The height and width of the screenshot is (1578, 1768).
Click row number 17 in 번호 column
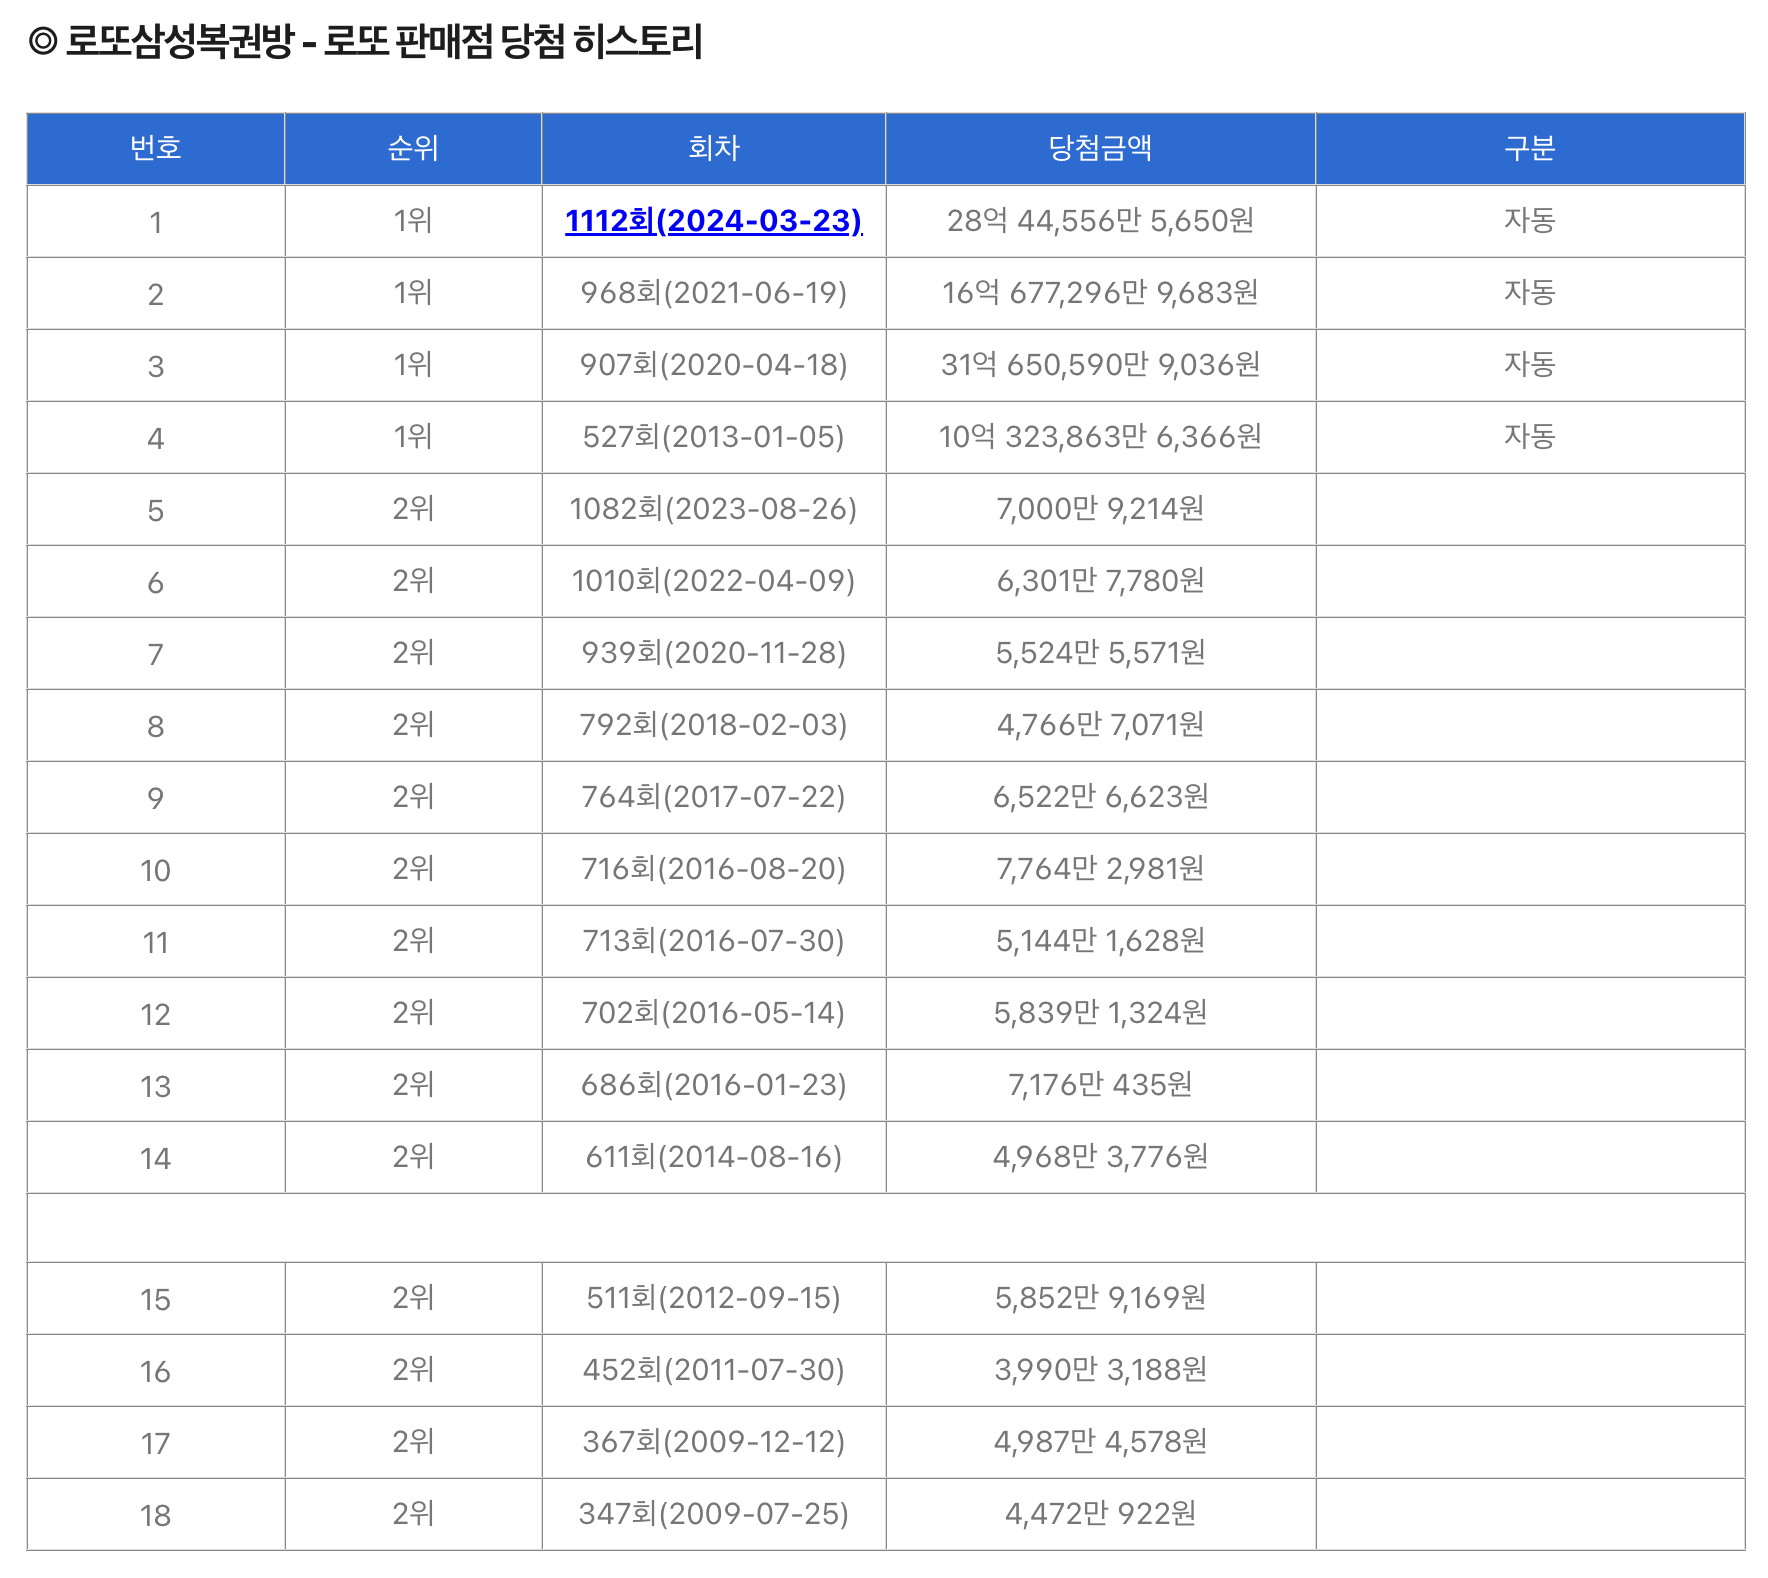point(156,1444)
